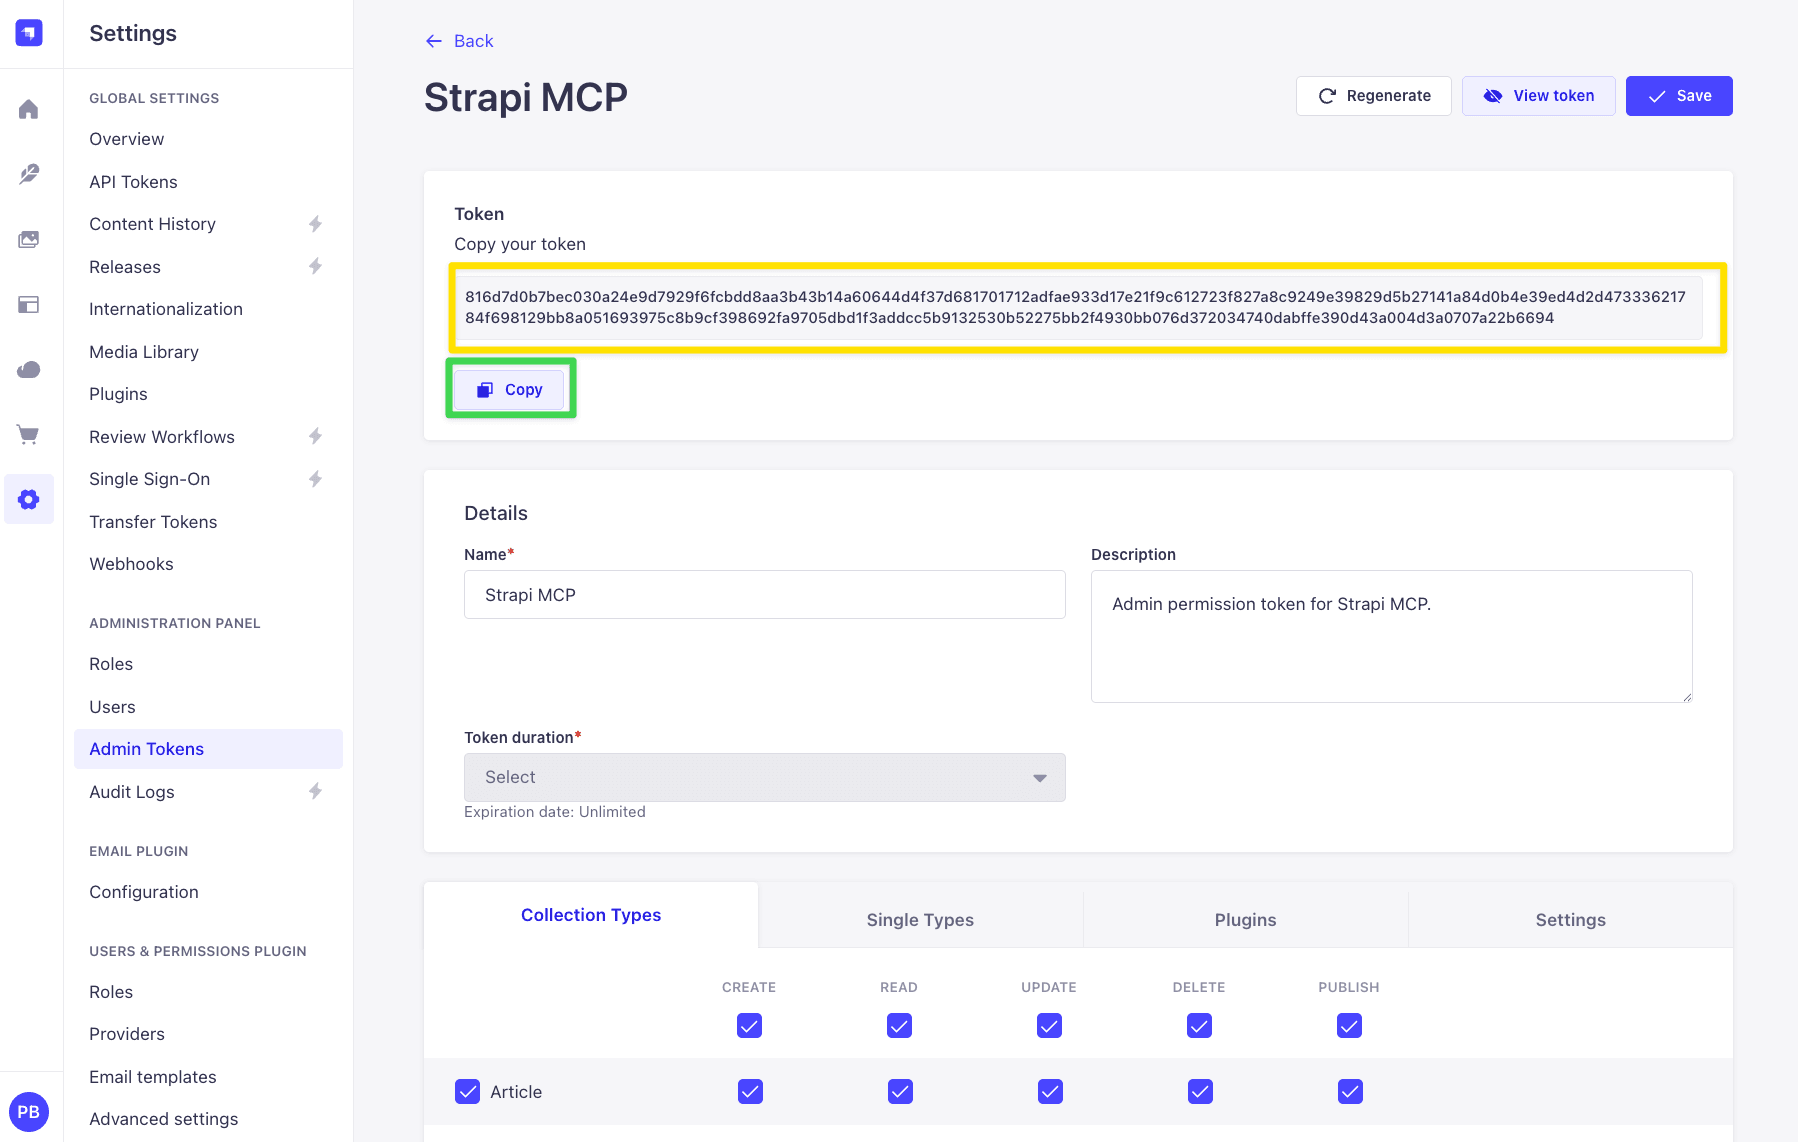Click the Name input field
The image size is (1798, 1142).
(x=765, y=595)
